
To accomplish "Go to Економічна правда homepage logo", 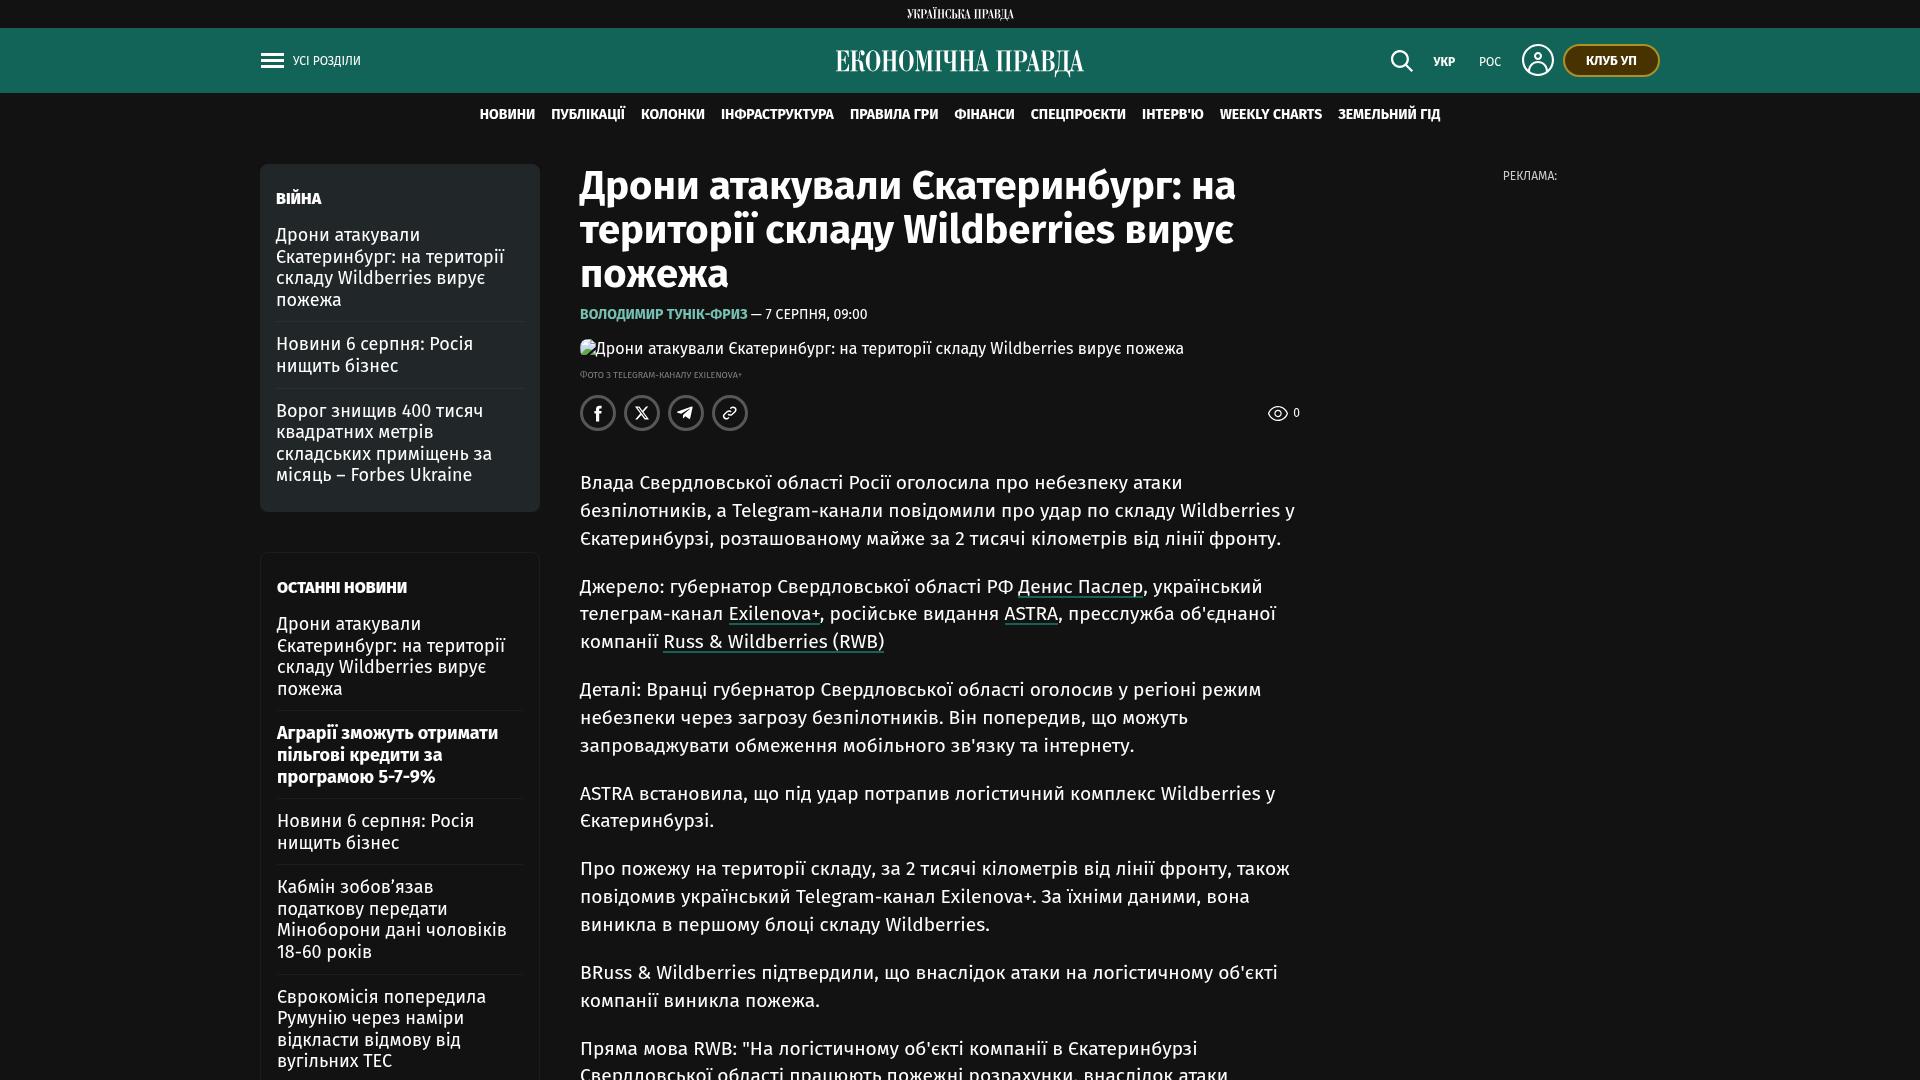I will pos(960,61).
